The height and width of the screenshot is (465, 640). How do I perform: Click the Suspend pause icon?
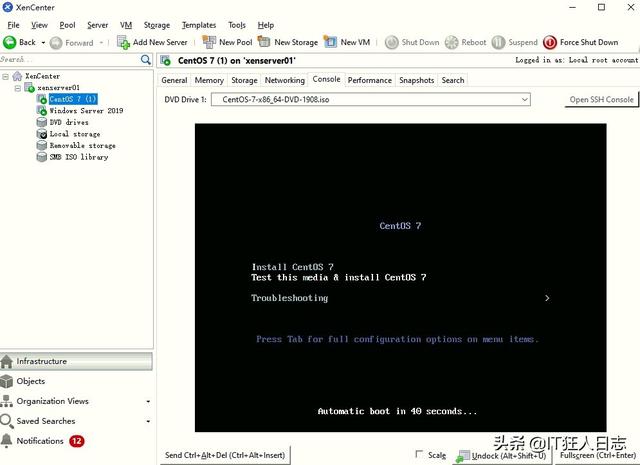(498, 42)
